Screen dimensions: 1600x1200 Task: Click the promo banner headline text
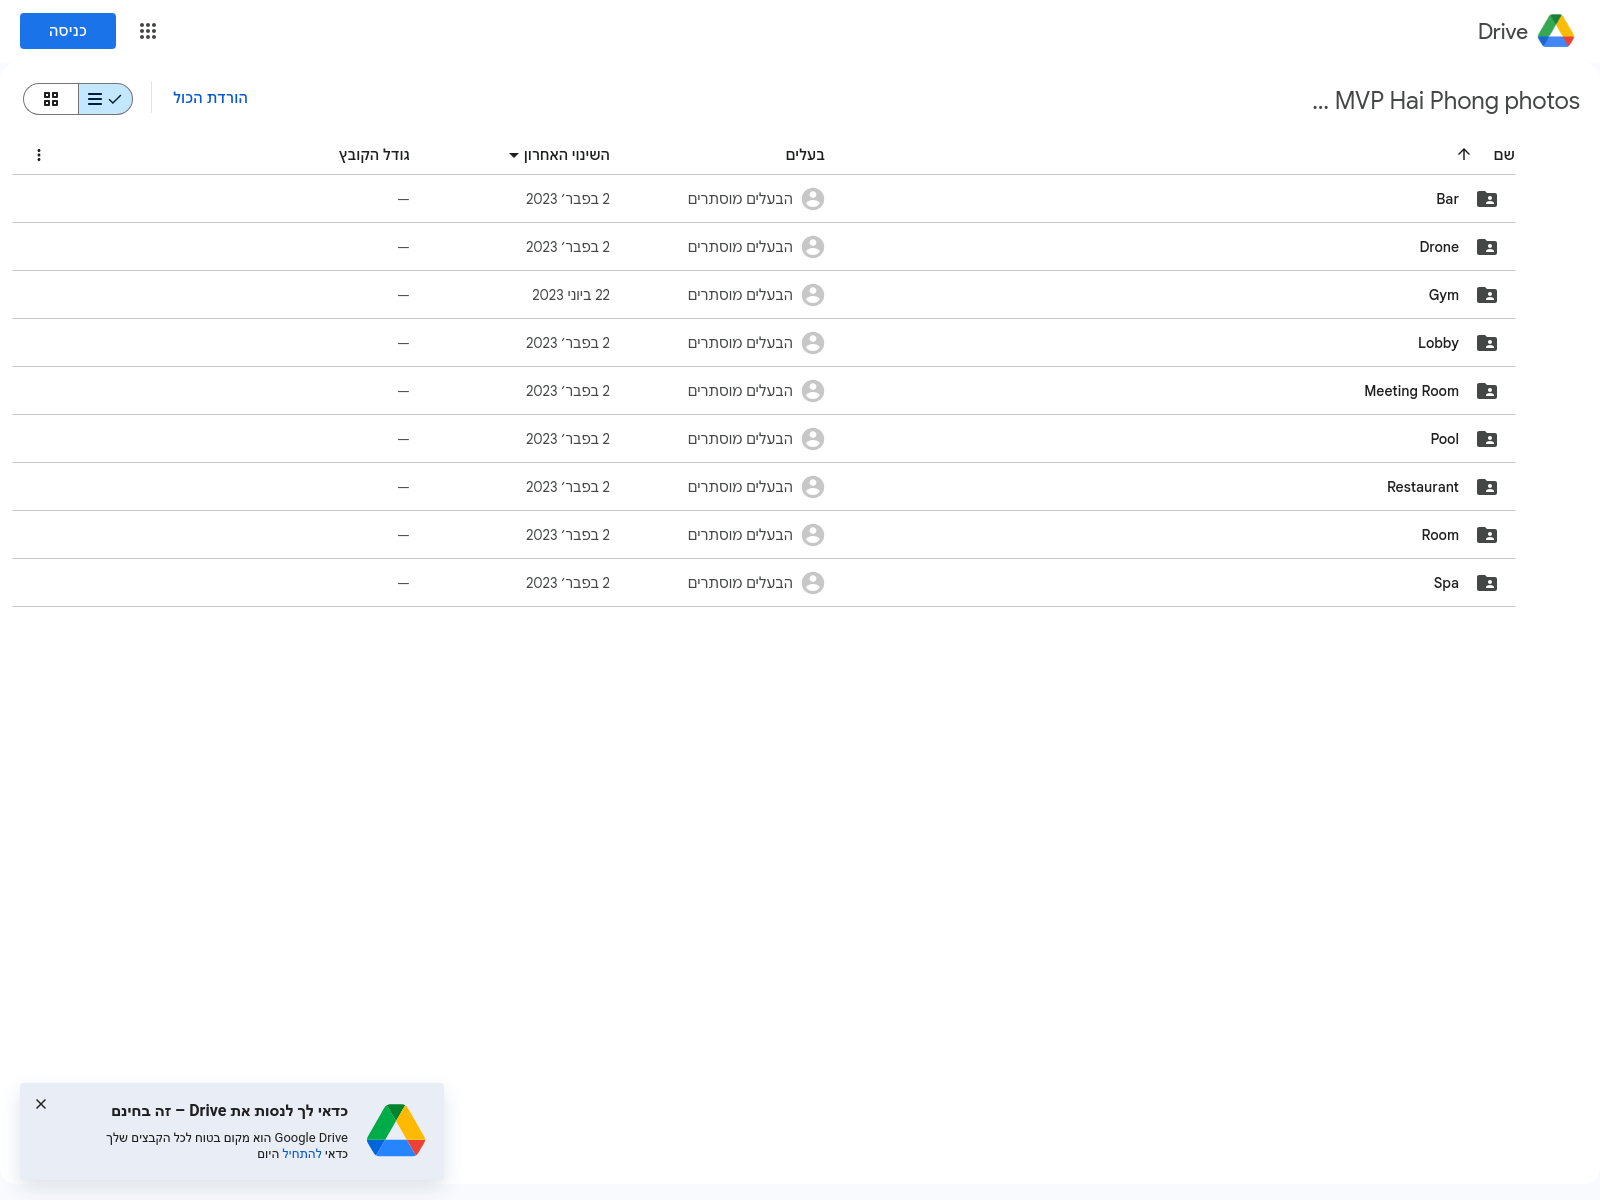pyautogui.click(x=229, y=1111)
